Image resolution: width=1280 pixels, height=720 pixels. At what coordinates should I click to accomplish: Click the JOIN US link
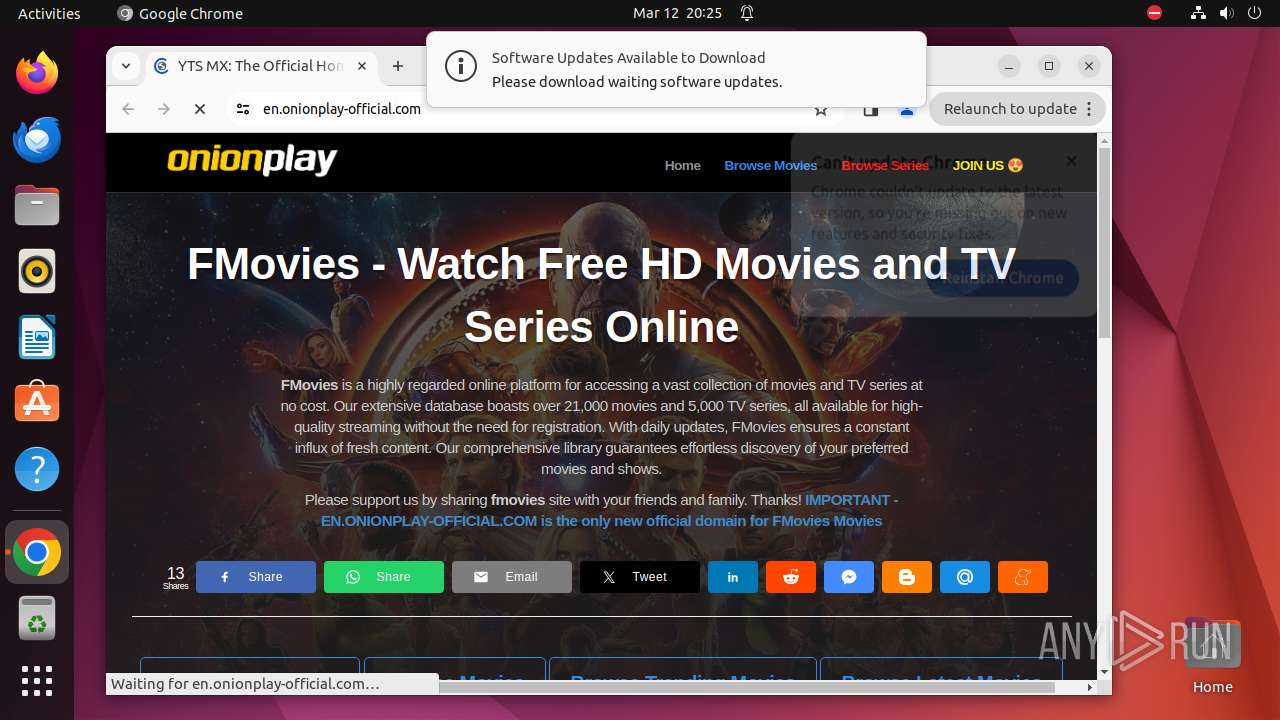tap(988, 165)
